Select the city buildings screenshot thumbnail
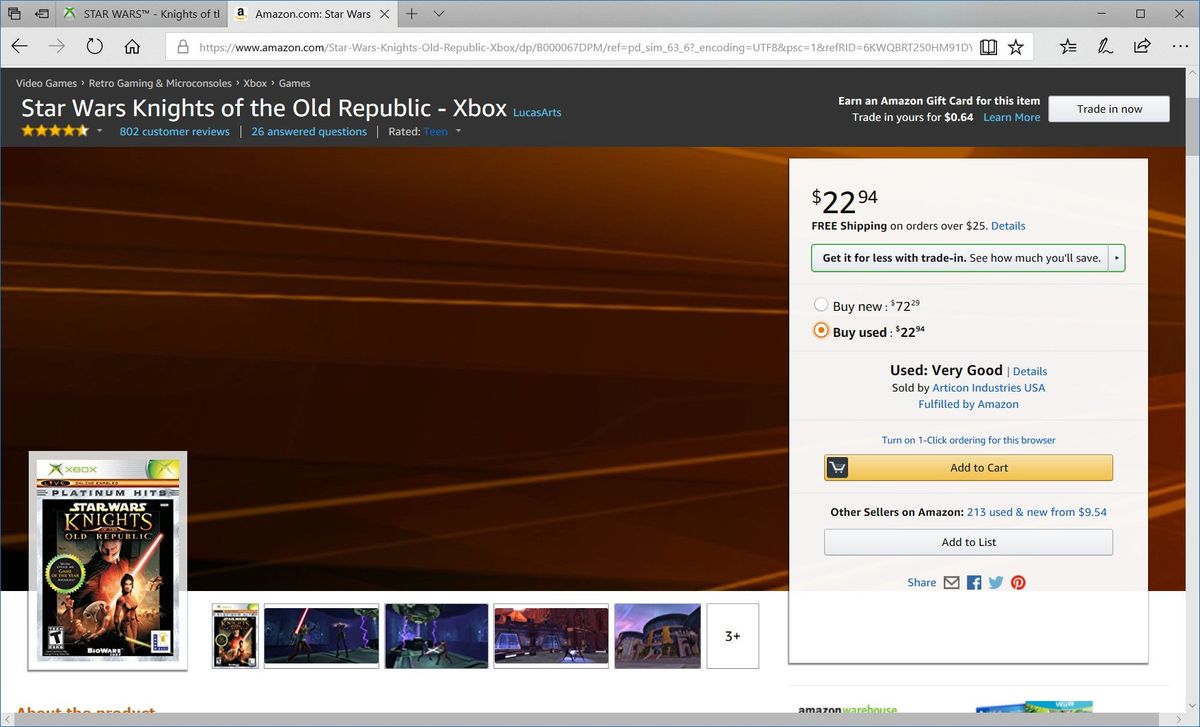 657,636
